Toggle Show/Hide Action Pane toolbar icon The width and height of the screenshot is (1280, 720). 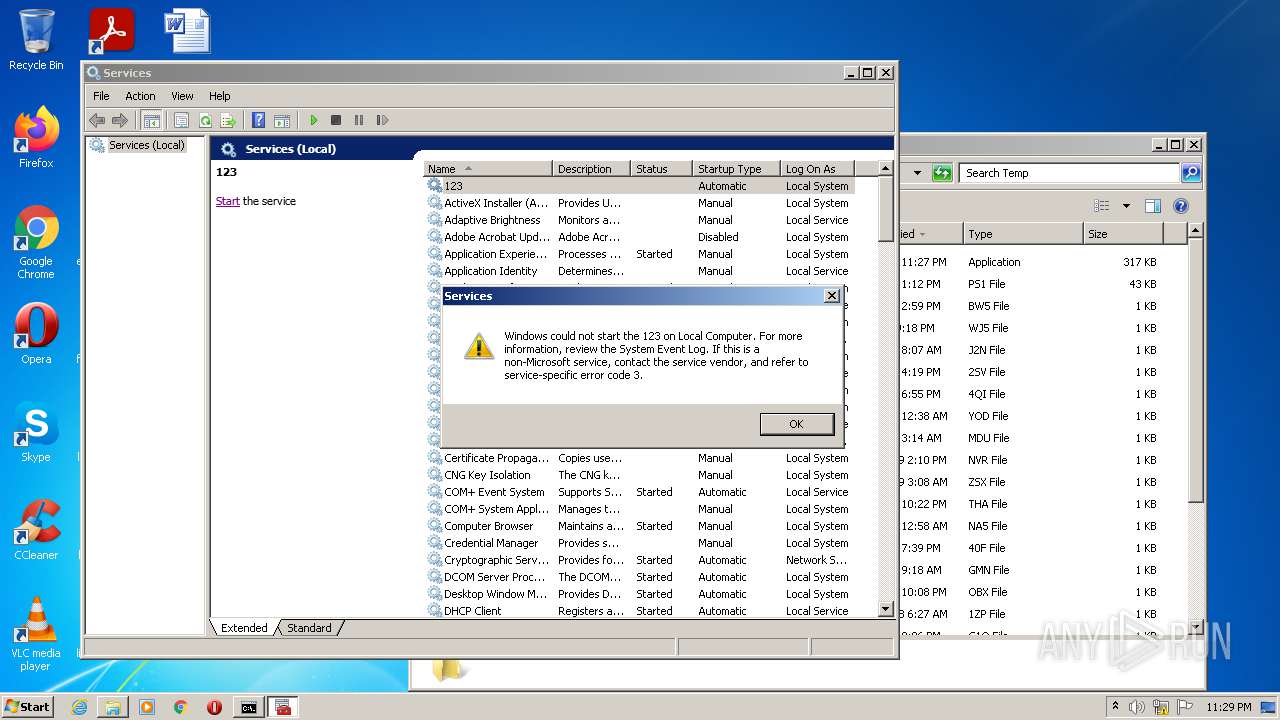[x=282, y=120]
